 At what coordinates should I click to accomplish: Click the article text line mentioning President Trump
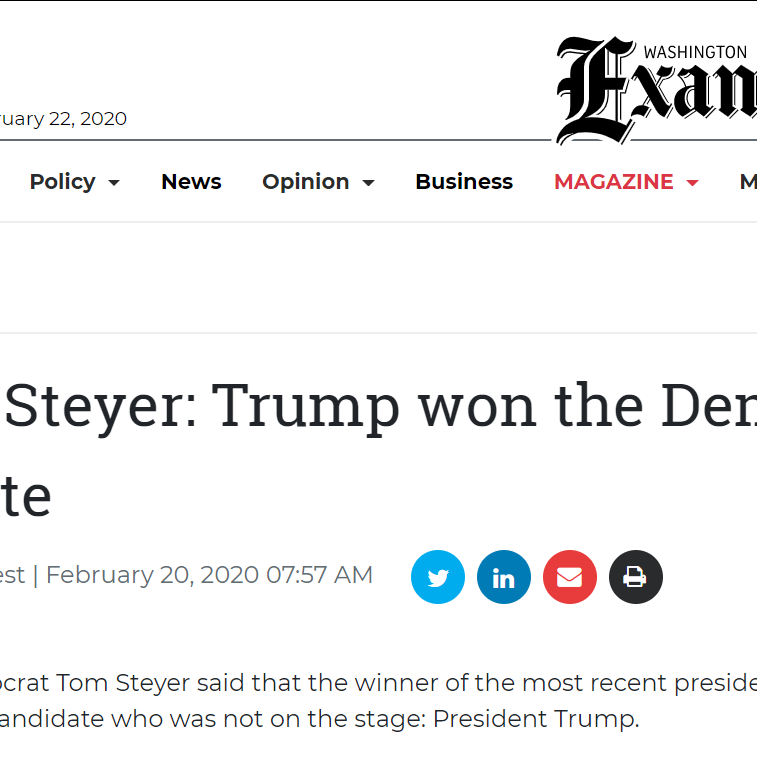coord(320,719)
